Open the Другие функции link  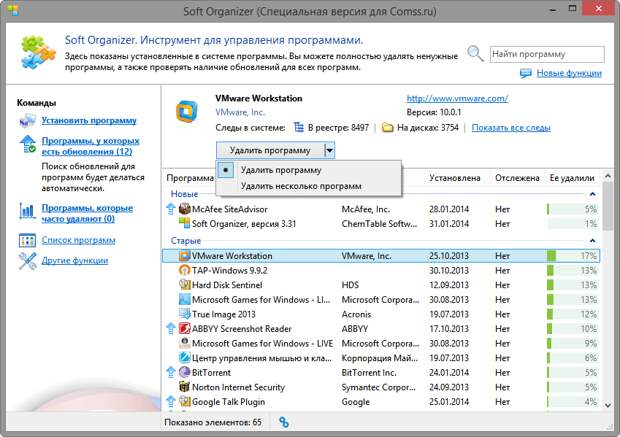[75, 260]
